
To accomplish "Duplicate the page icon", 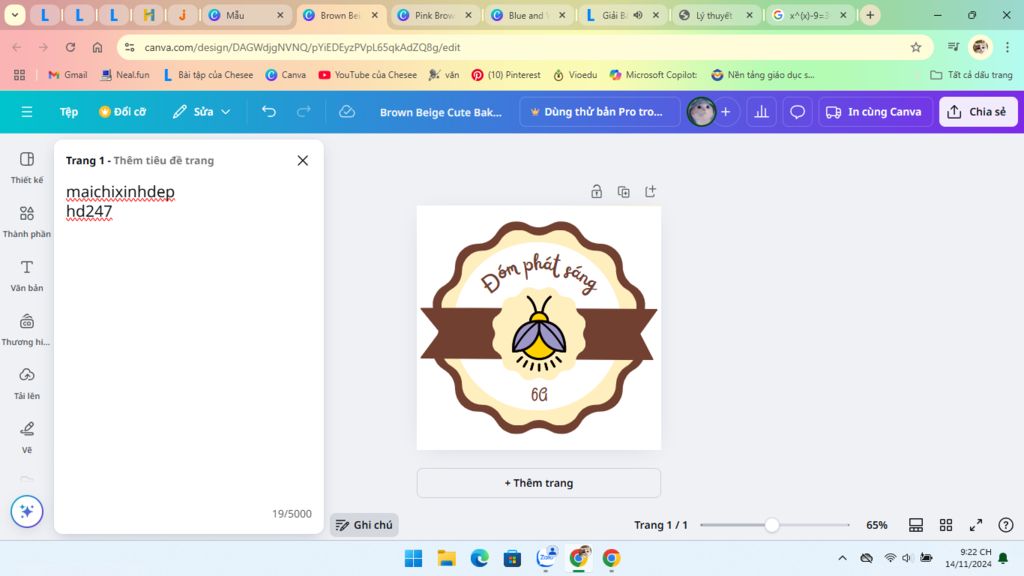I will pyautogui.click(x=624, y=191).
